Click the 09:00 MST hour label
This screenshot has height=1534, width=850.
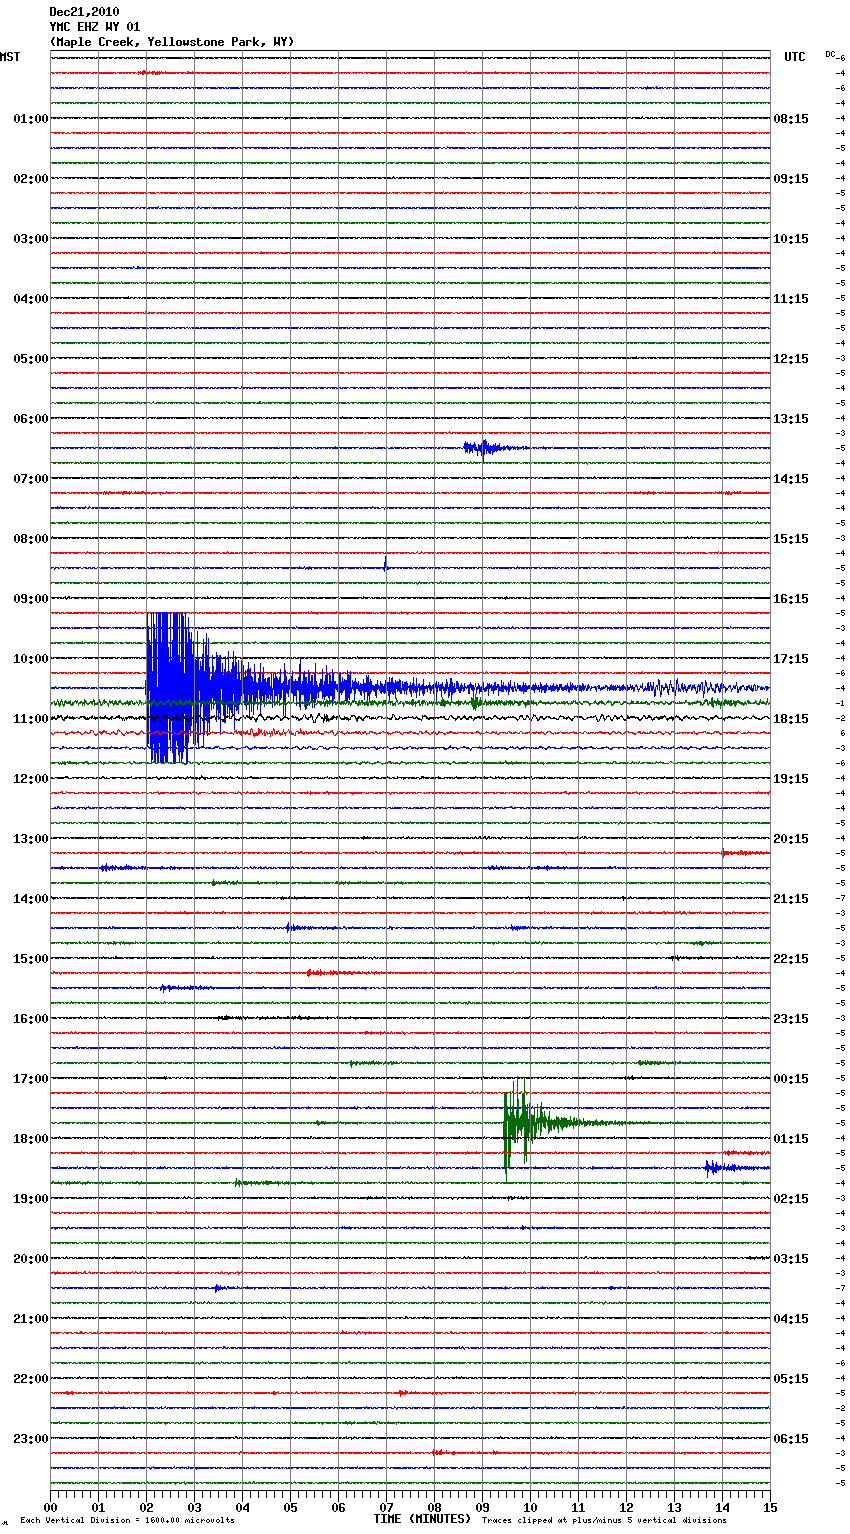[x=31, y=599]
